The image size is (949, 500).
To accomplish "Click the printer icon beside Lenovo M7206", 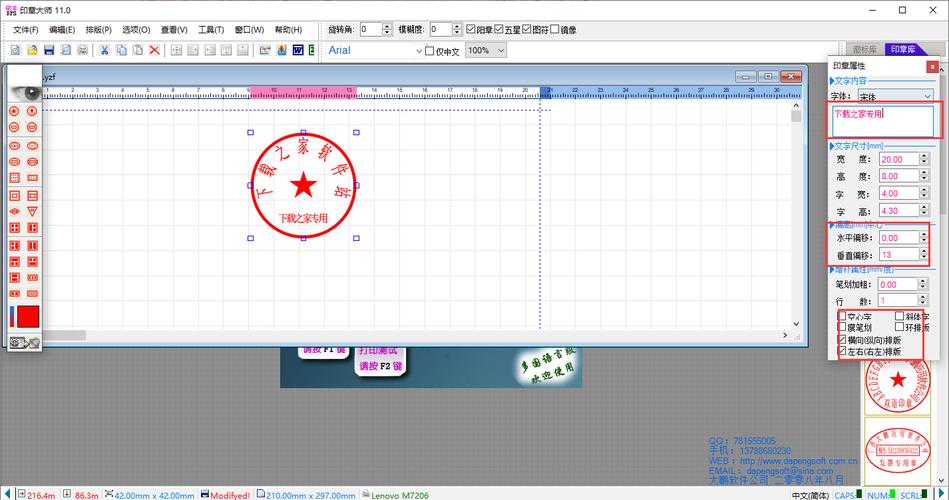I will (x=366, y=495).
